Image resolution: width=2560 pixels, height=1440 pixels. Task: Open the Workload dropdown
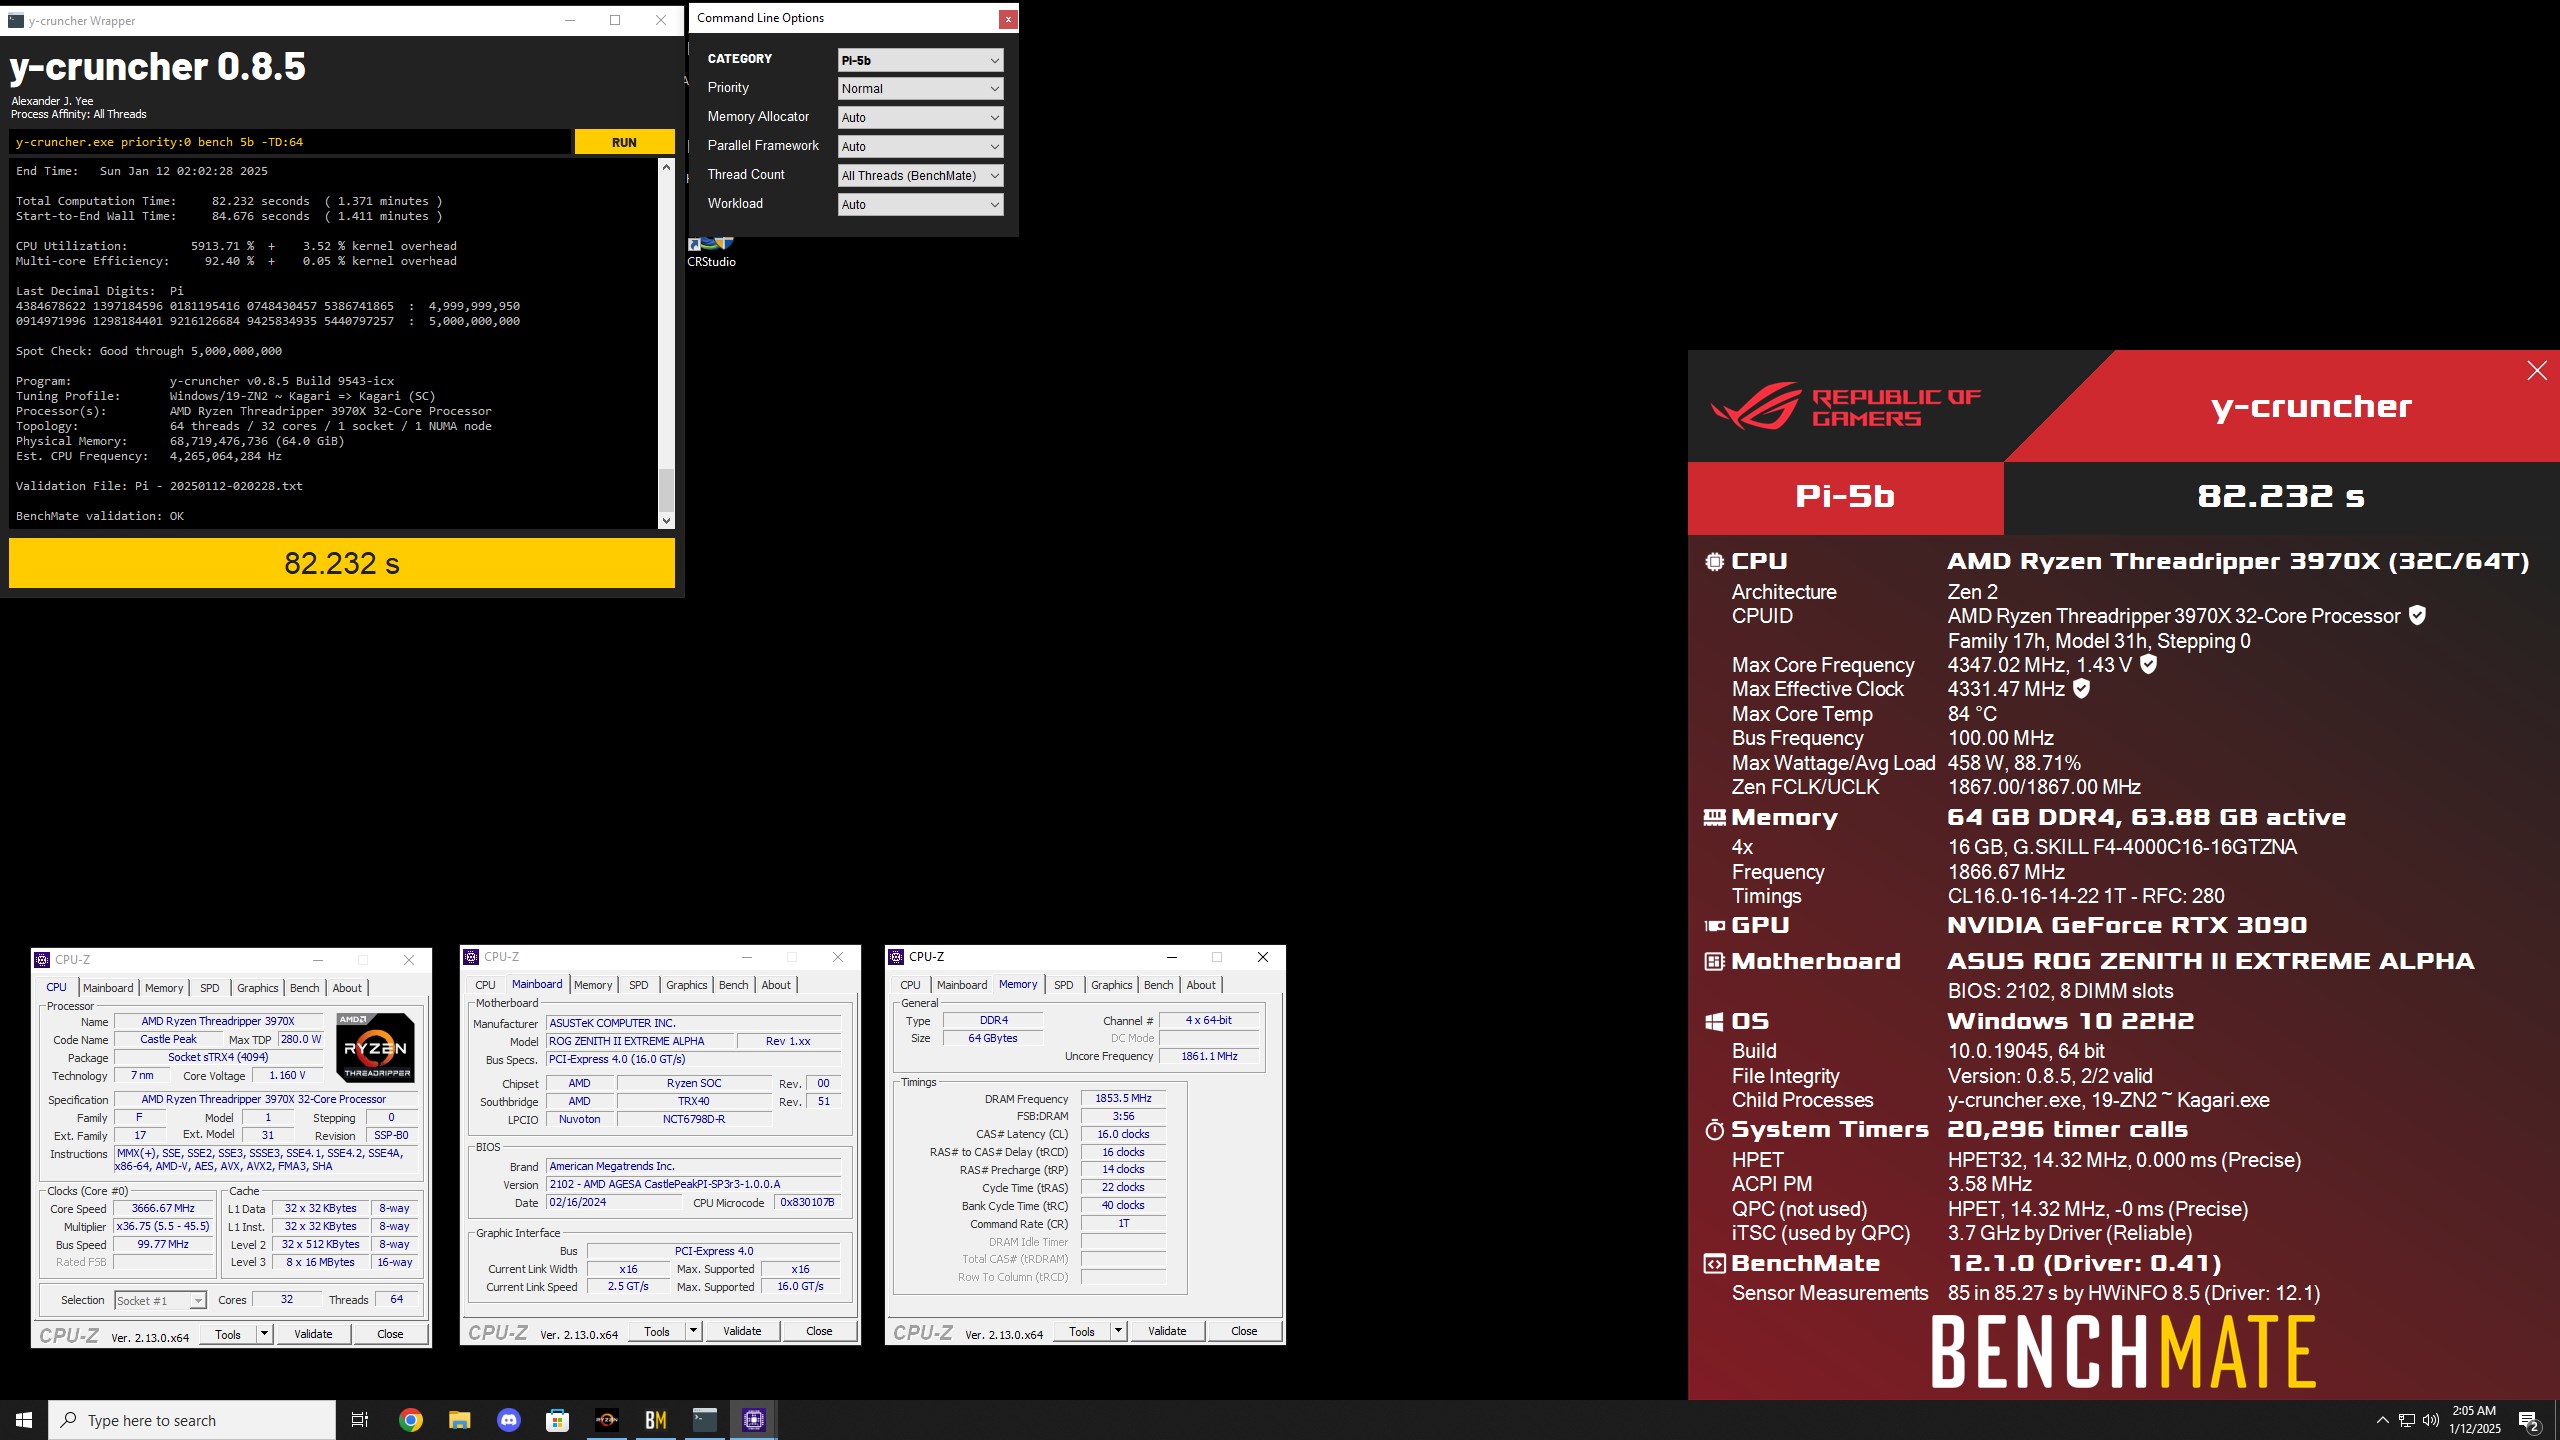920,205
